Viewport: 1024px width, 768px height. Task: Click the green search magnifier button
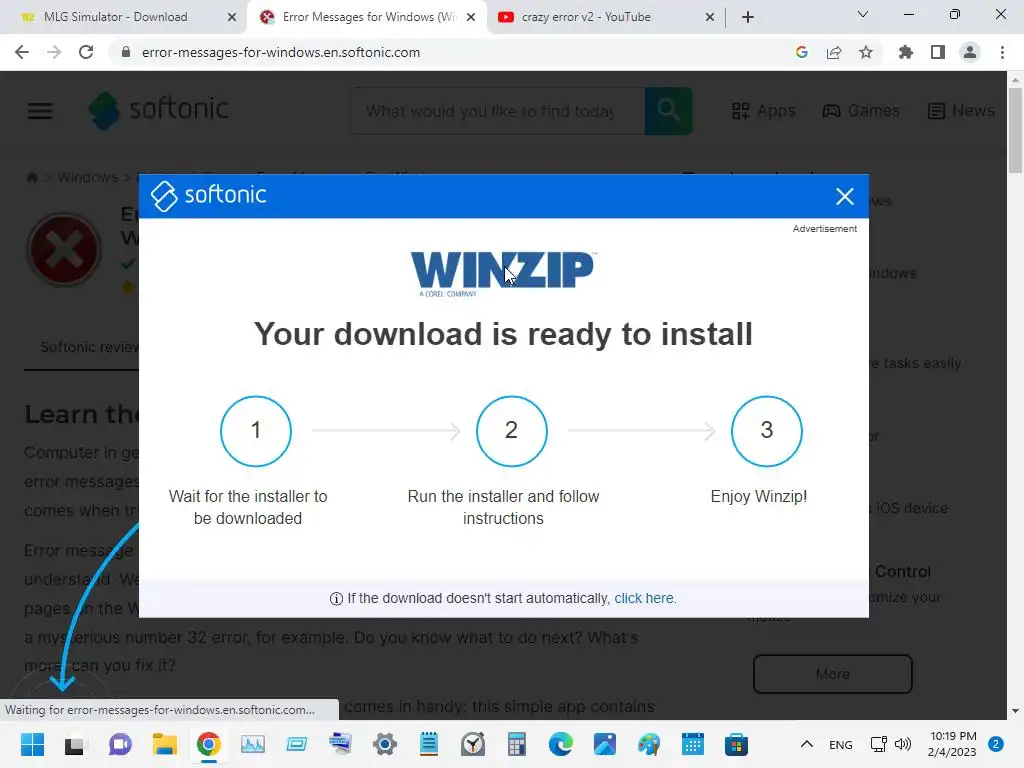pos(668,111)
